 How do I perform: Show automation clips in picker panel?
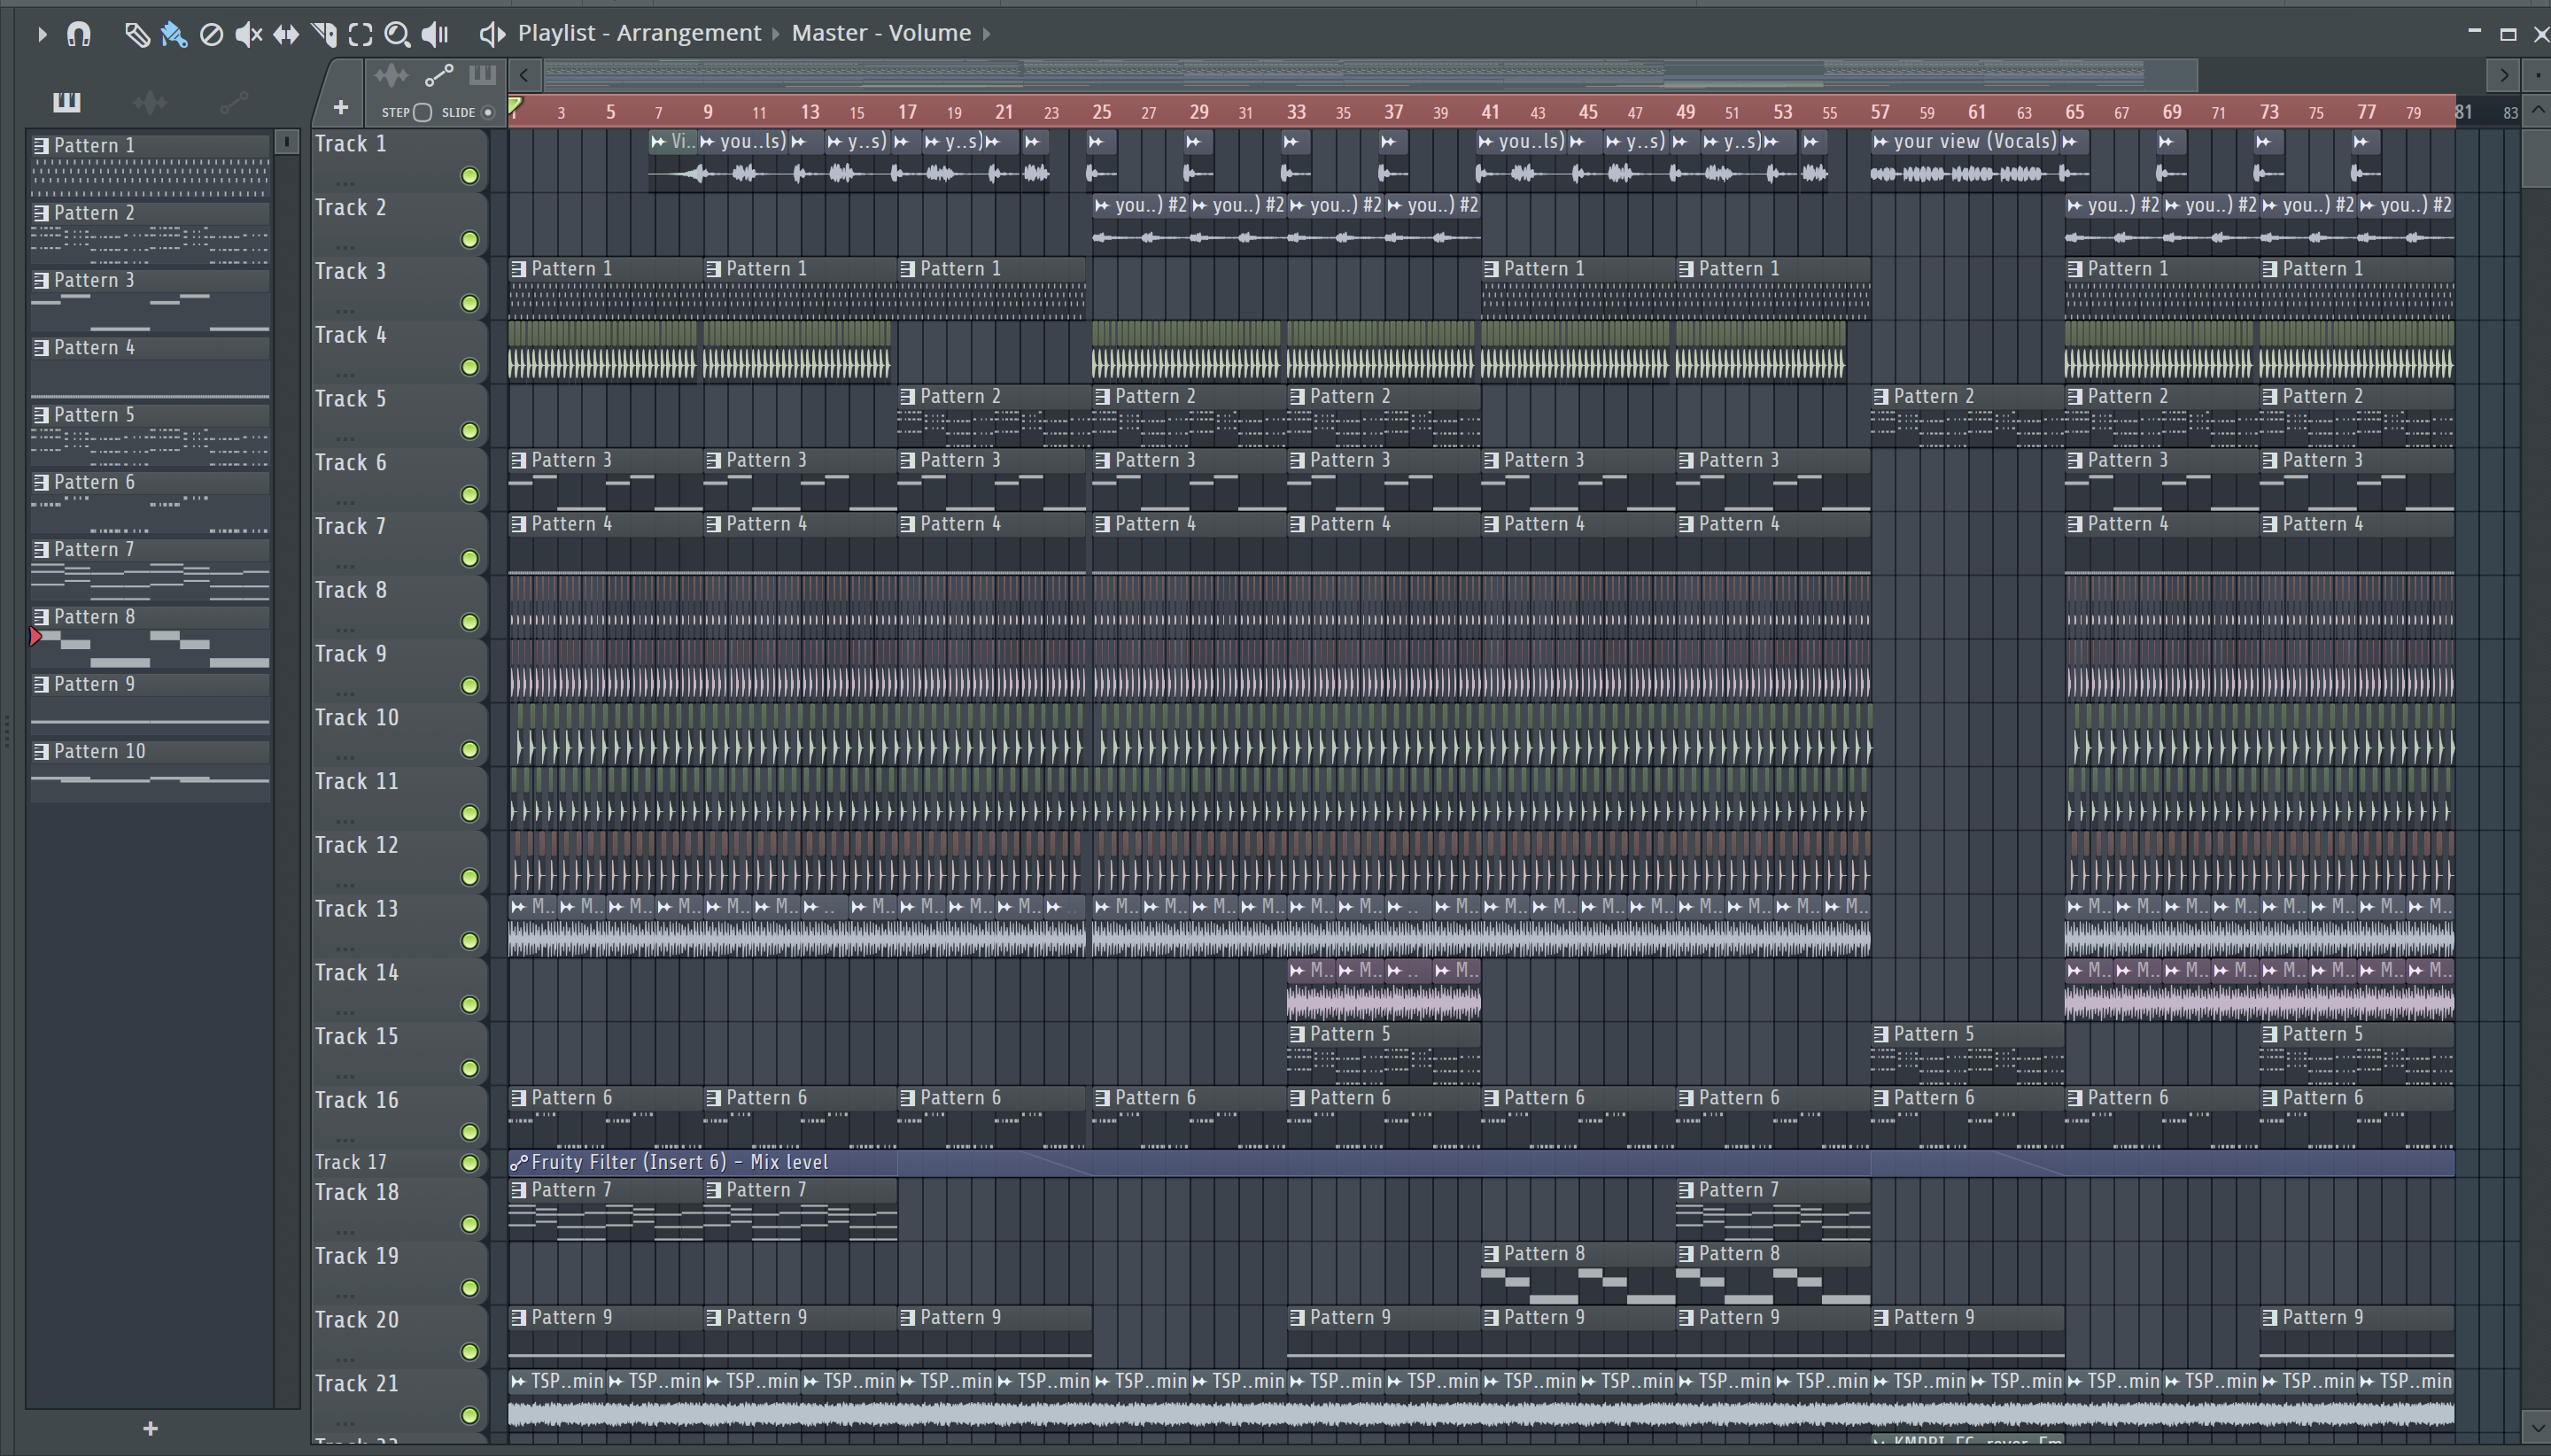(x=234, y=101)
